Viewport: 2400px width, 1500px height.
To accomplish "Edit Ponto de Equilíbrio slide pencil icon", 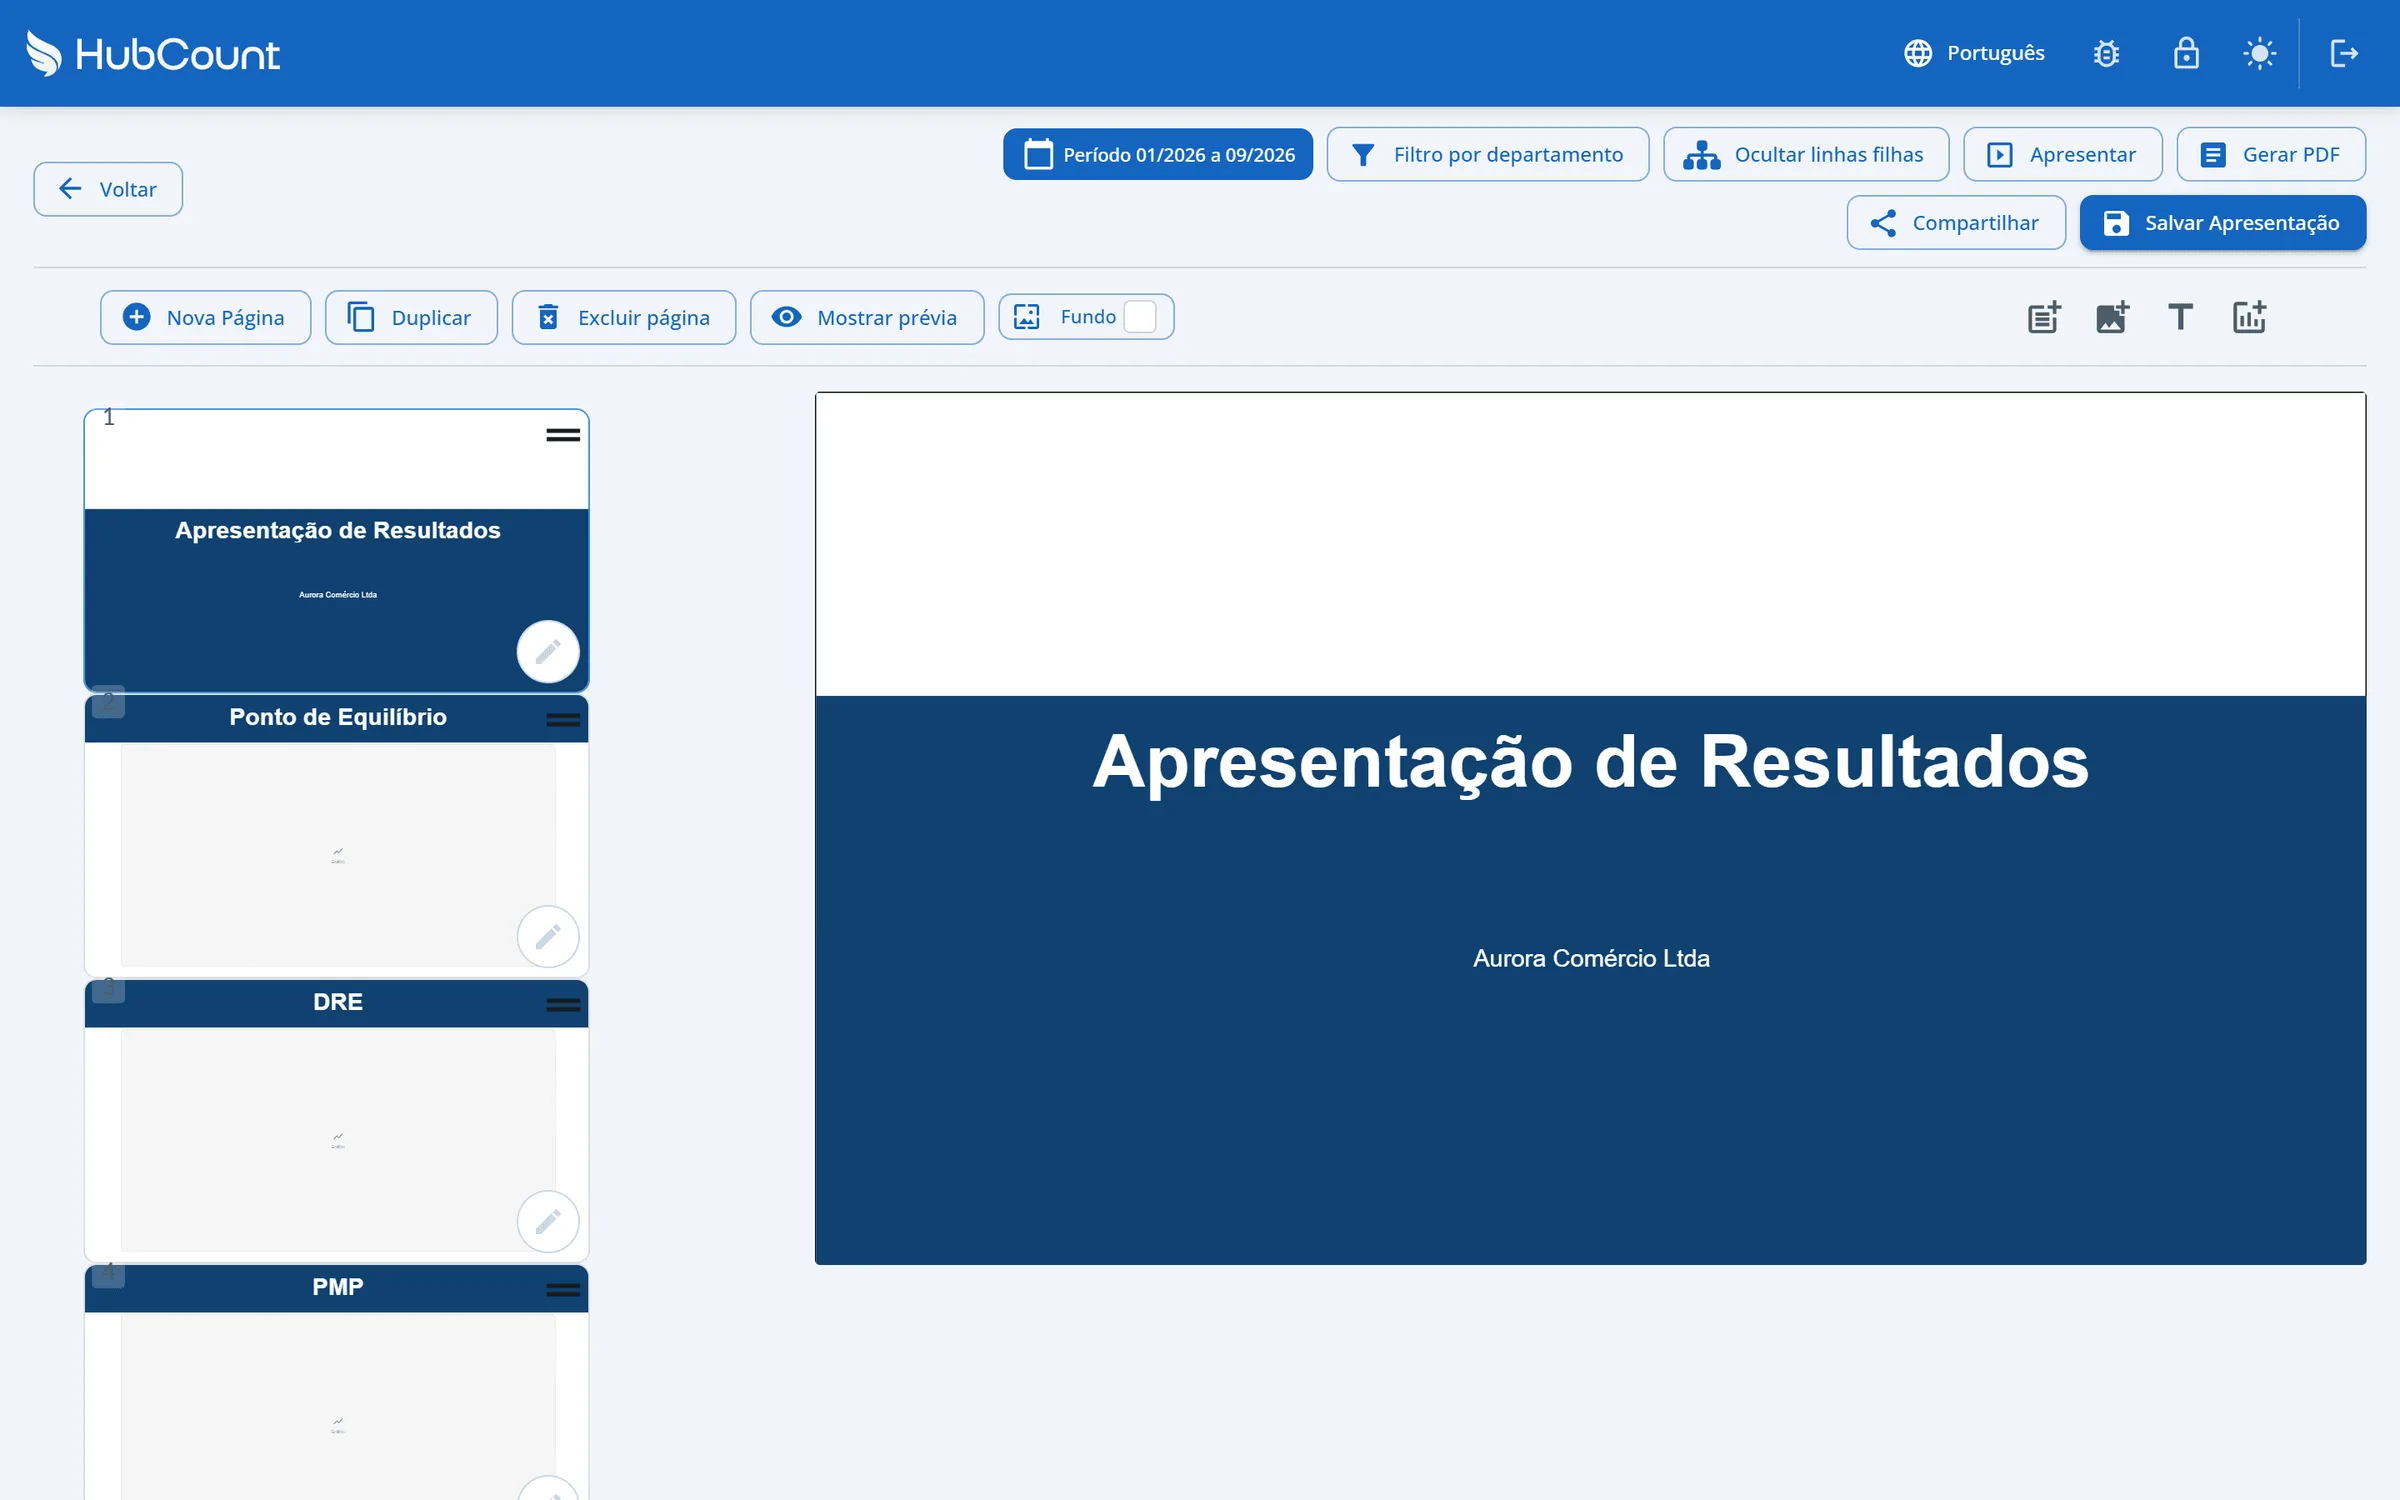I will pyautogui.click(x=548, y=937).
